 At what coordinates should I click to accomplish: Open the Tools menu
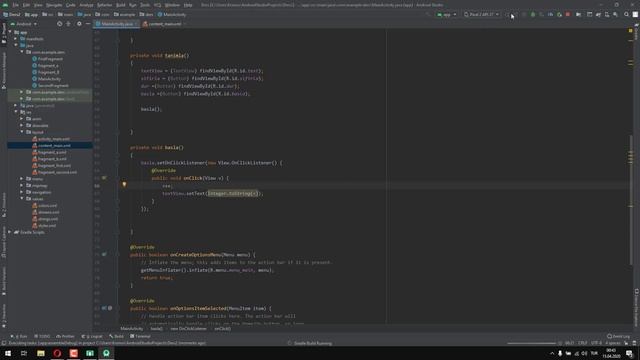coord(145,5)
